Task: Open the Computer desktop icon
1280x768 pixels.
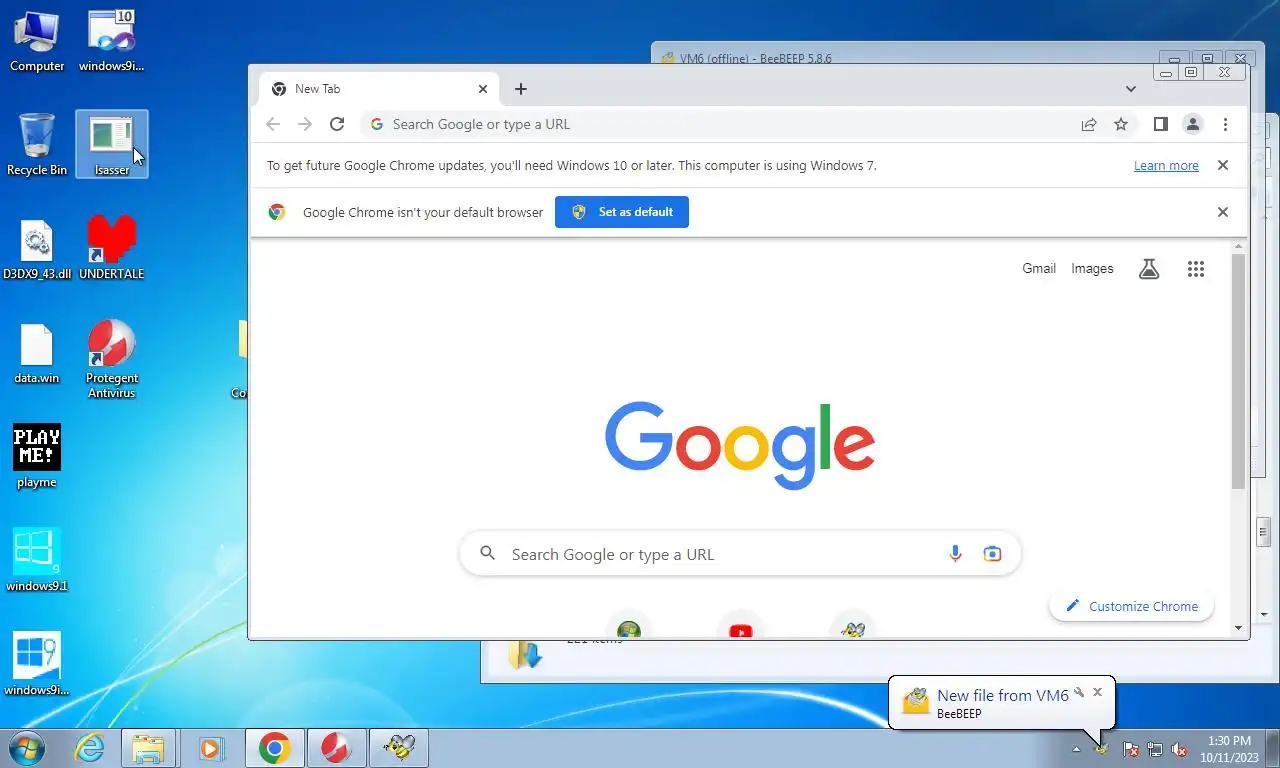Action: pos(37,41)
